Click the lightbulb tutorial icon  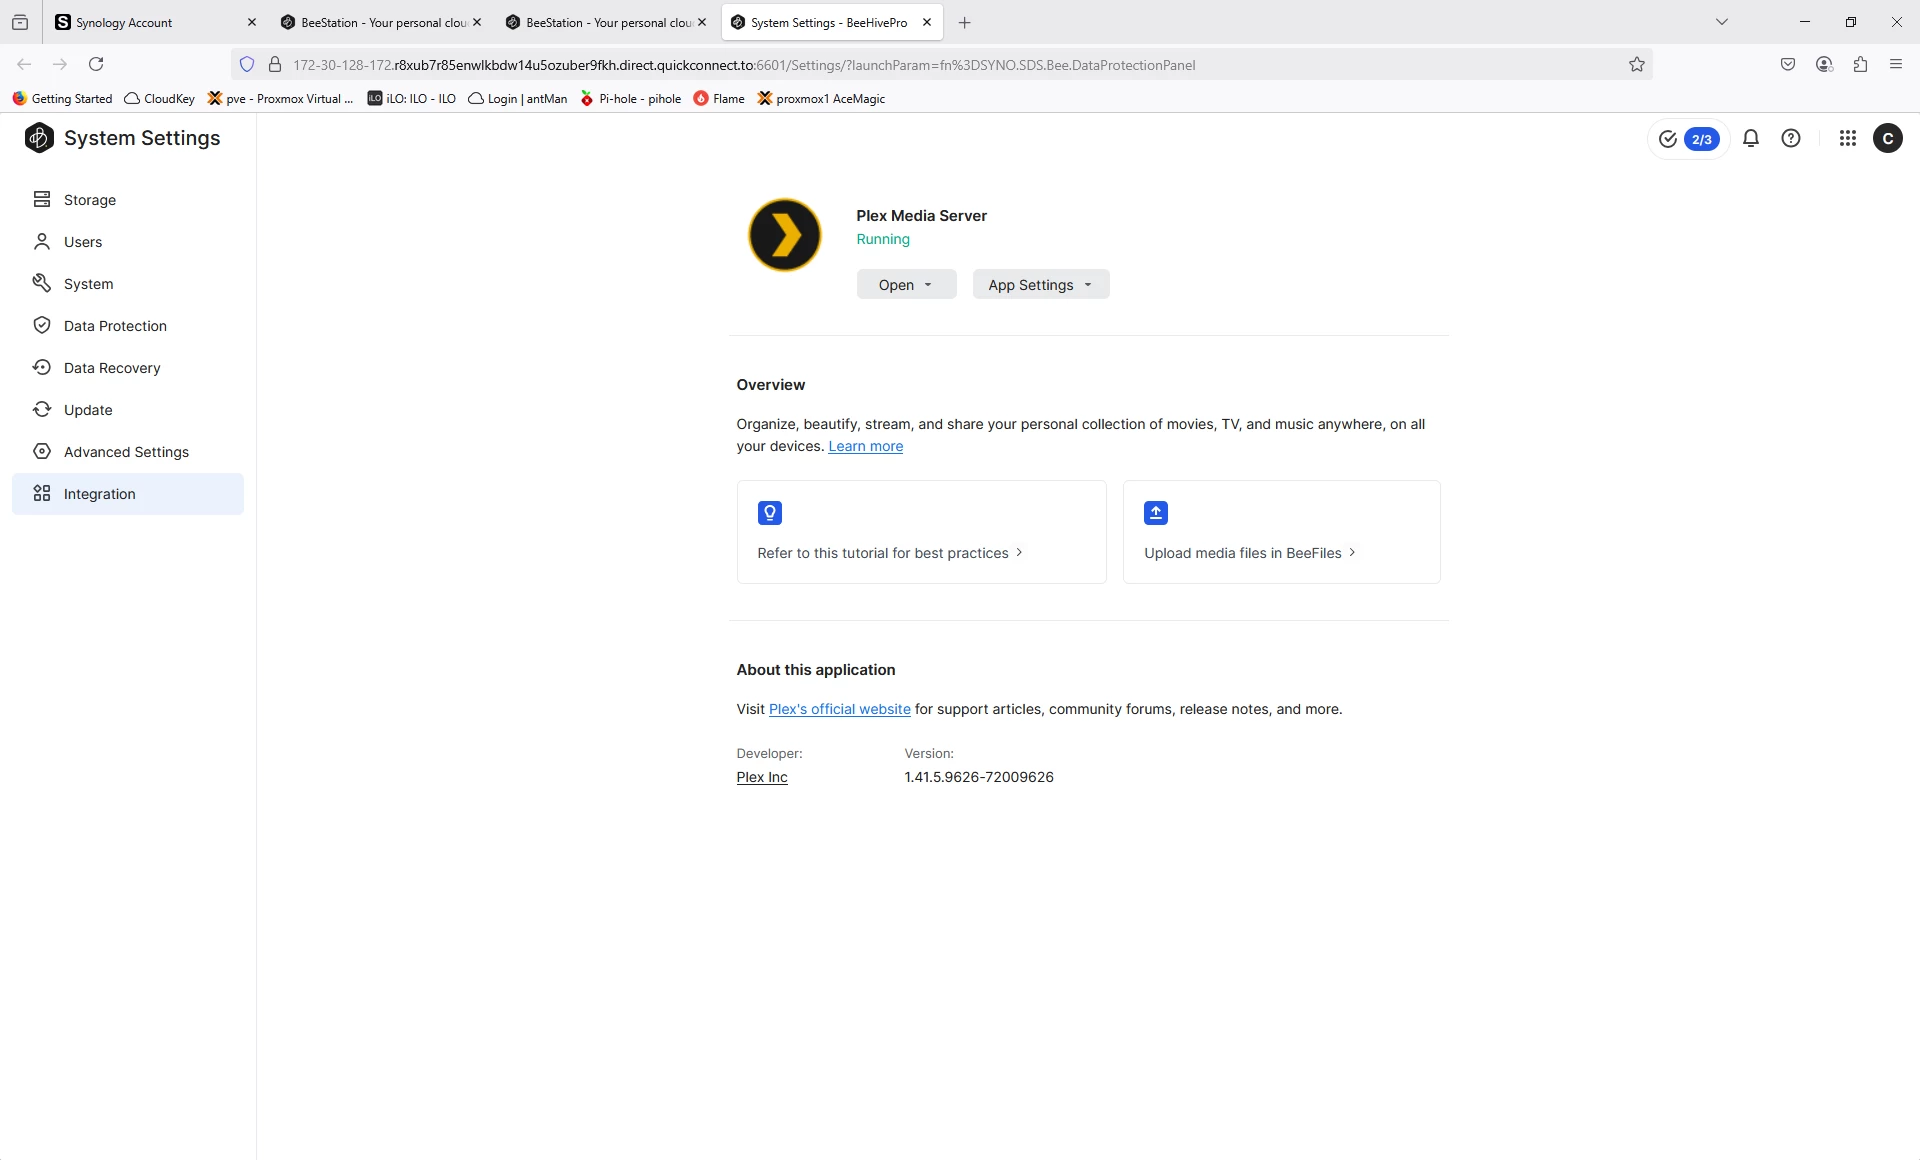tap(769, 513)
